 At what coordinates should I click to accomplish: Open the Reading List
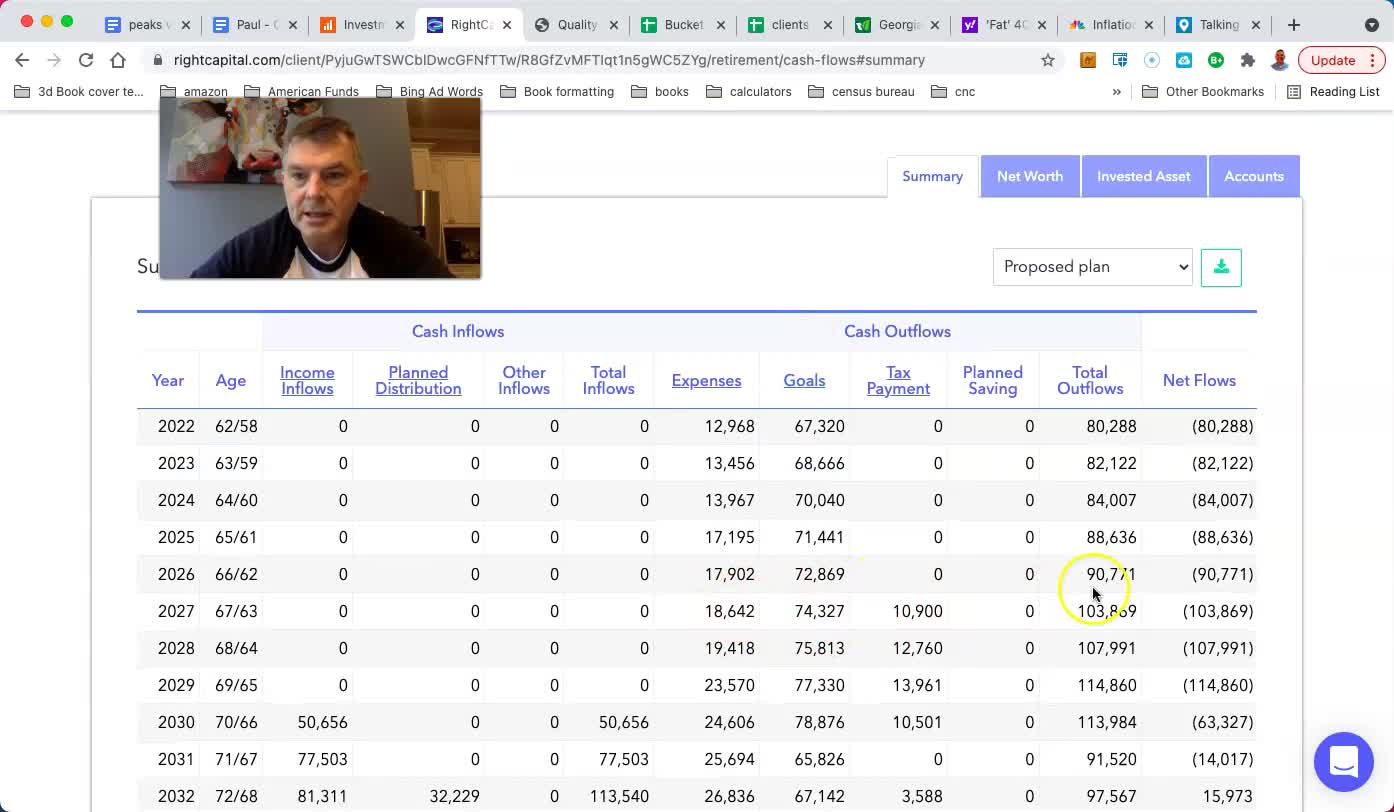point(1333,92)
